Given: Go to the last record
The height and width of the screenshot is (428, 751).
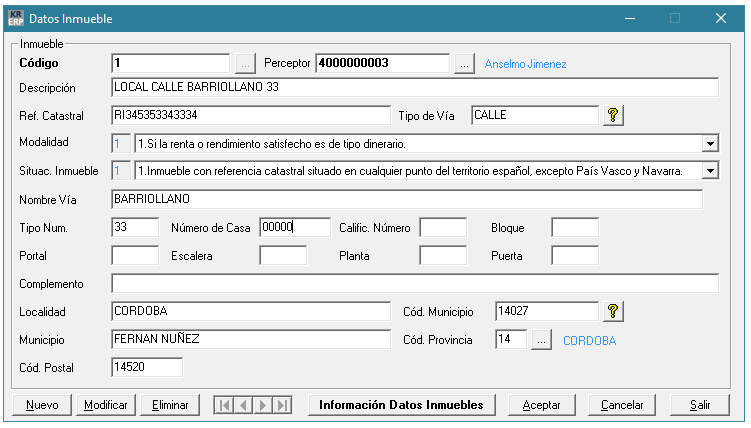Looking at the screenshot, I should point(282,405).
